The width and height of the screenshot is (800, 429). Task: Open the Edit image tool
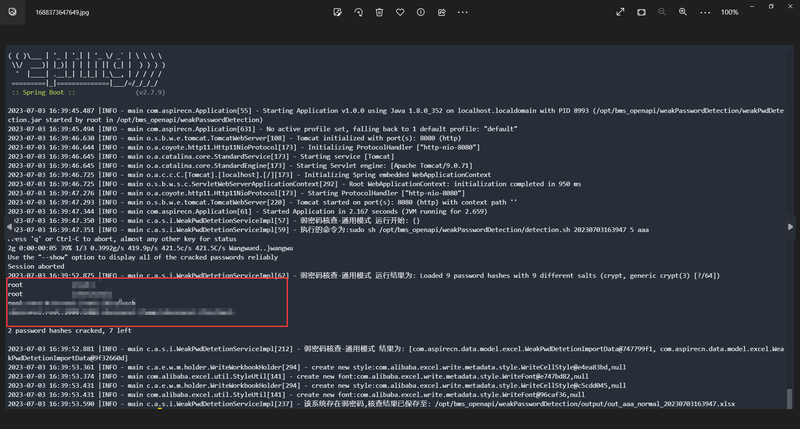click(x=337, y=12)
